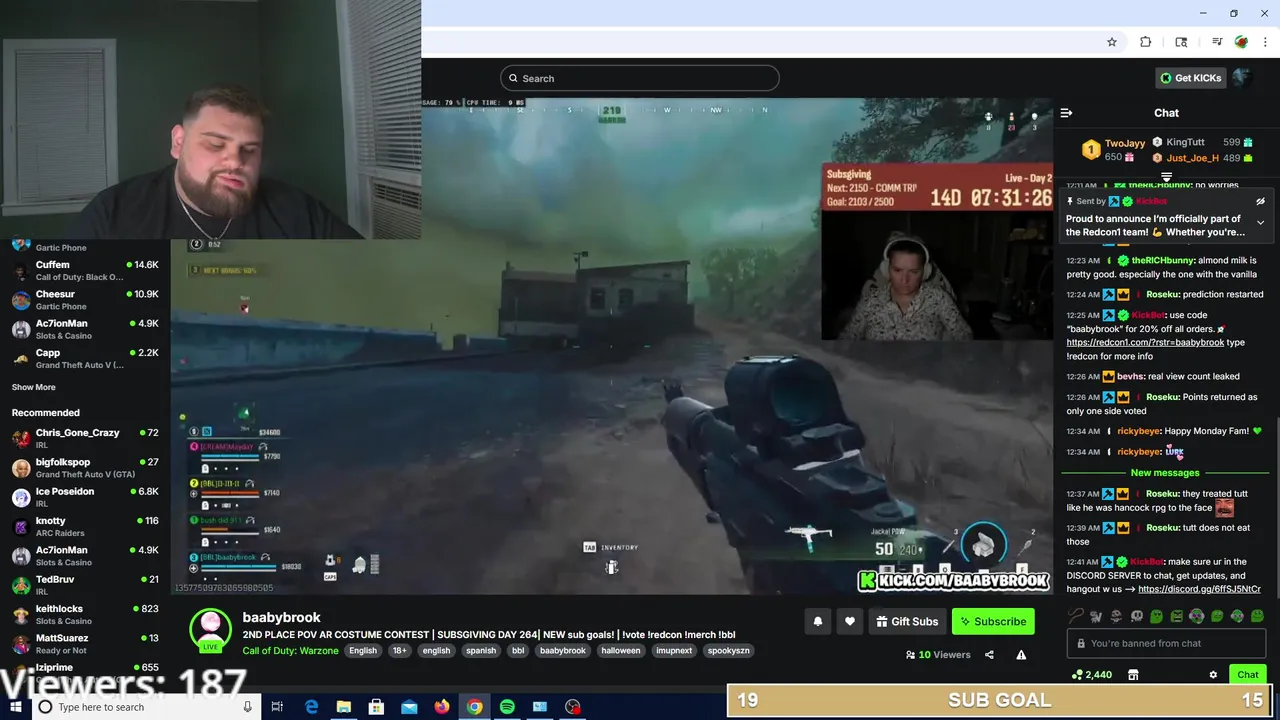The height and width of the screenshot is (720, 1280).
Task: Click the Just_Joe_H leaderboard name
Action: (1192, 158)
